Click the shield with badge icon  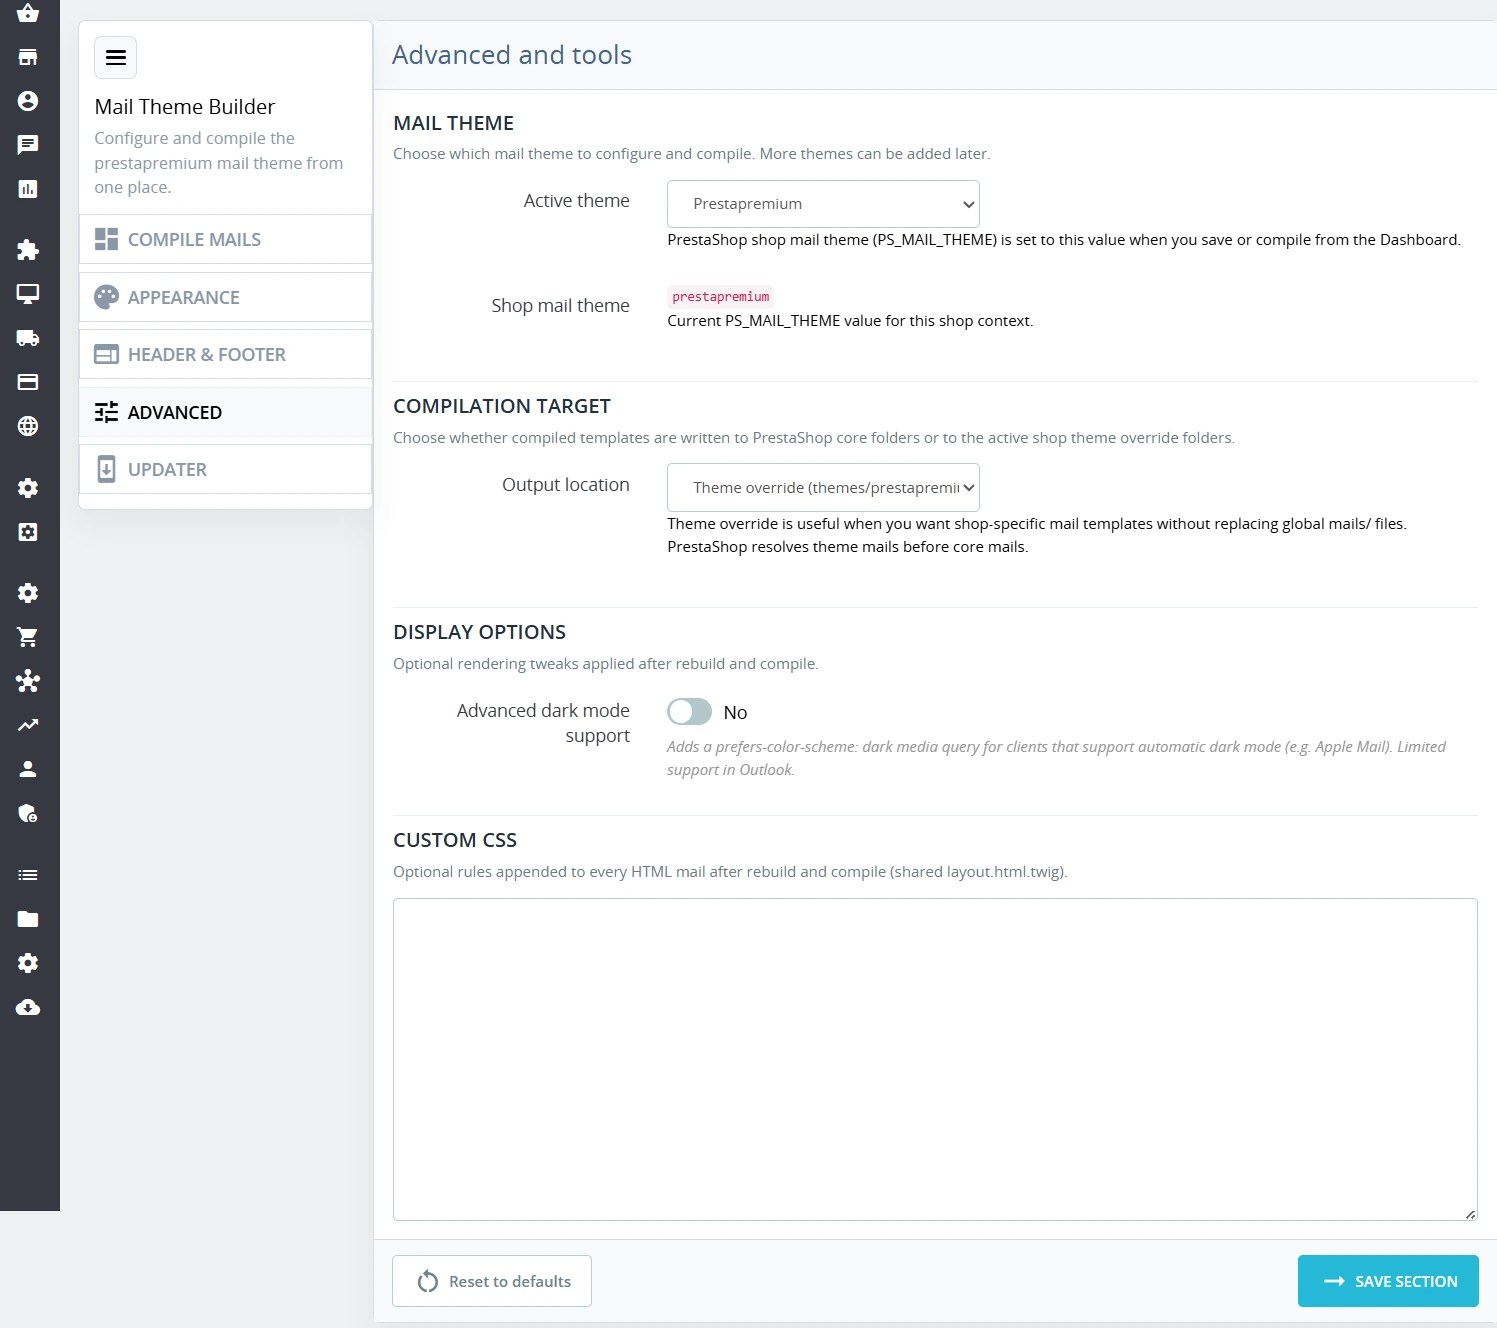[28, 813]
